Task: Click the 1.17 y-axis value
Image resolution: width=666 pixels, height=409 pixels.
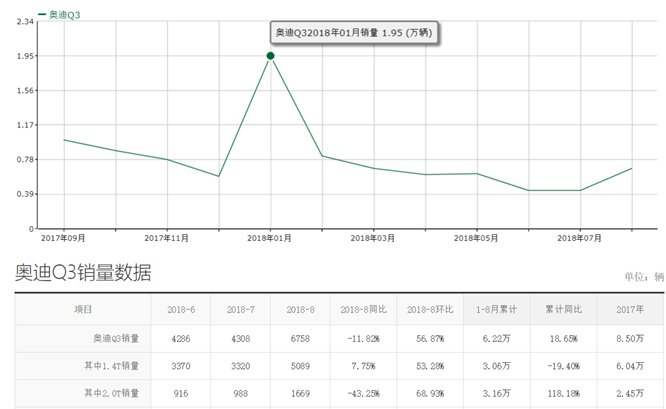Action: click(25, 125)
